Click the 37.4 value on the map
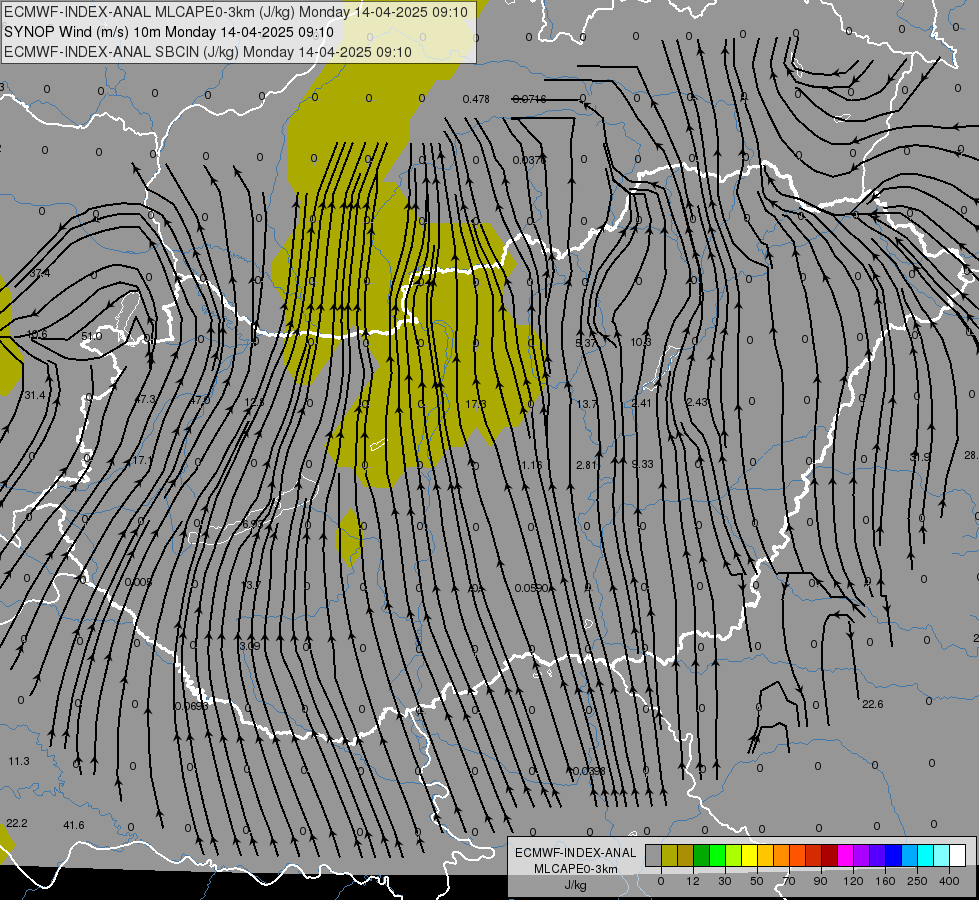 pos(40,273)
